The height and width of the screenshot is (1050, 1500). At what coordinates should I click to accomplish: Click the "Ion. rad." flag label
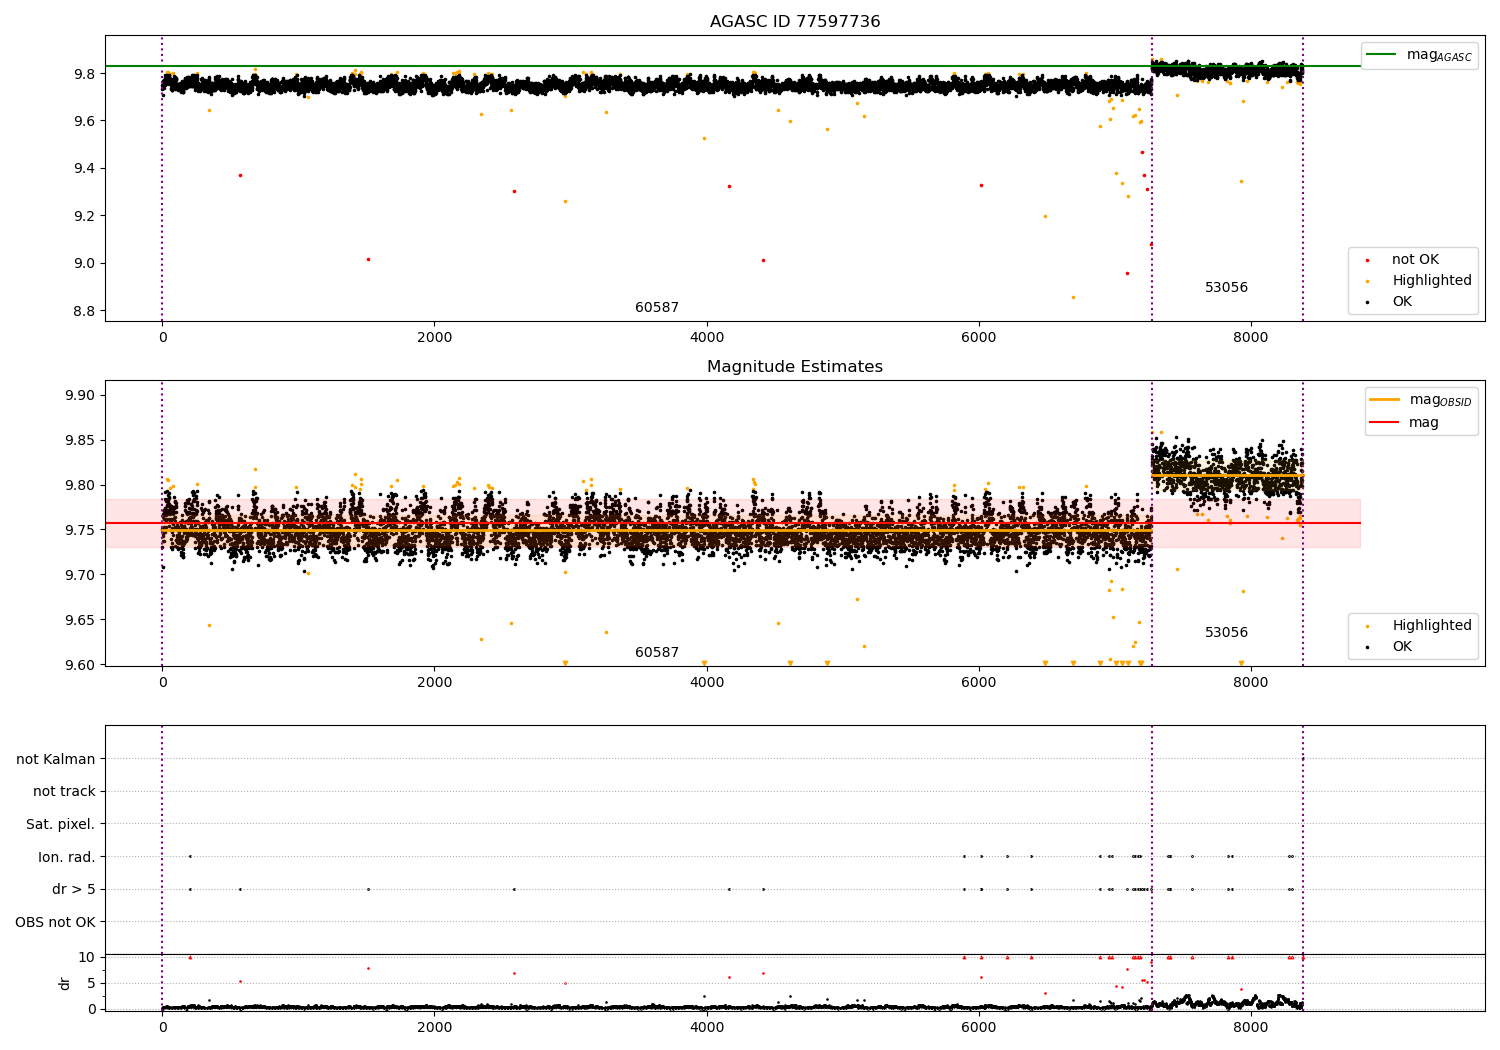(67, 858)
